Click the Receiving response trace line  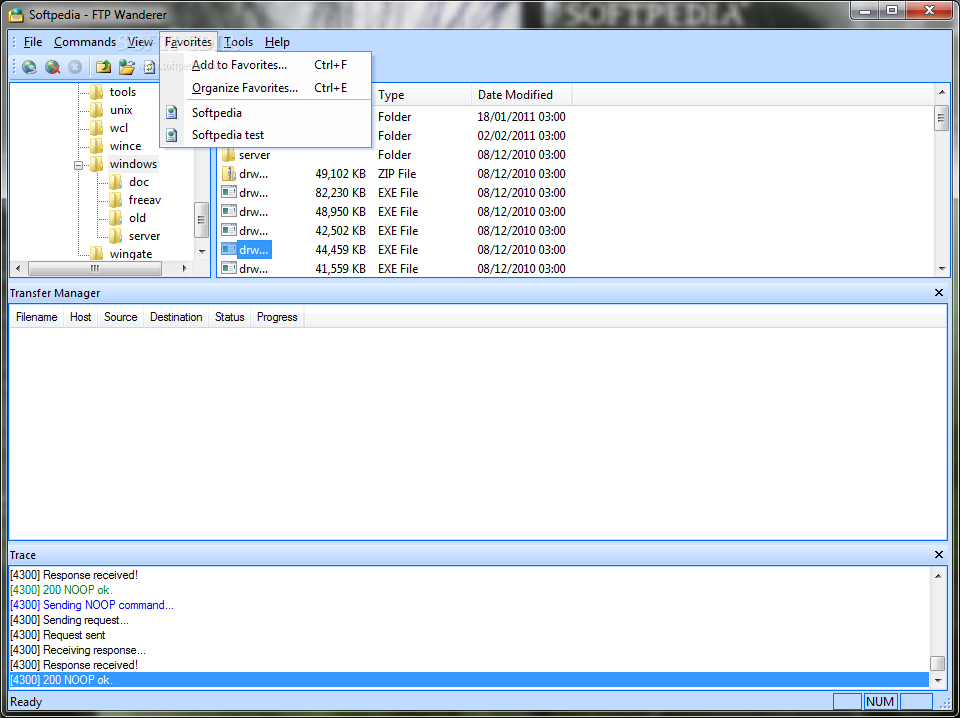pos(78,650)
